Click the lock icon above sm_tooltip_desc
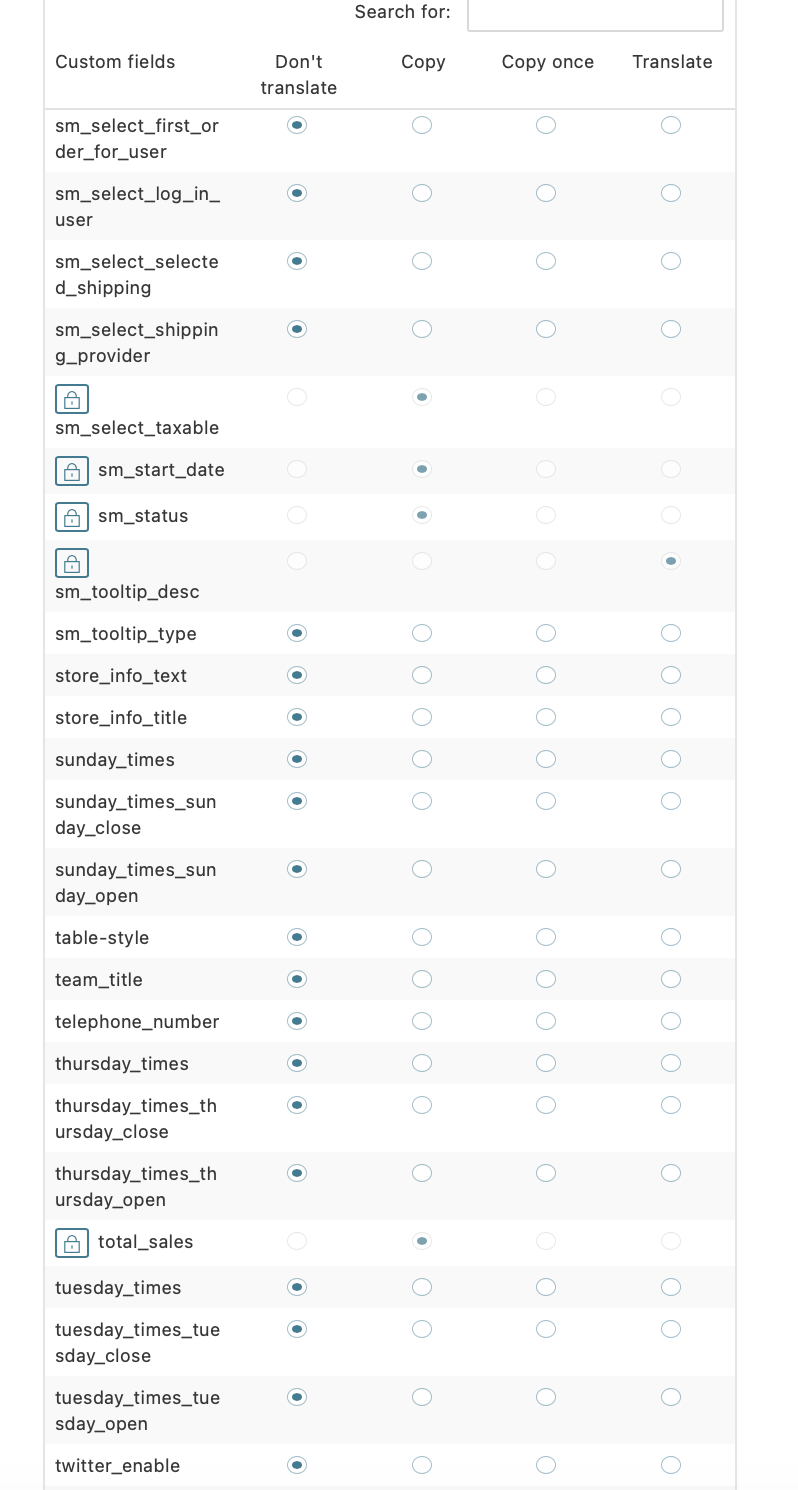The image size is (798, 1490). click(x=72, y=562)
